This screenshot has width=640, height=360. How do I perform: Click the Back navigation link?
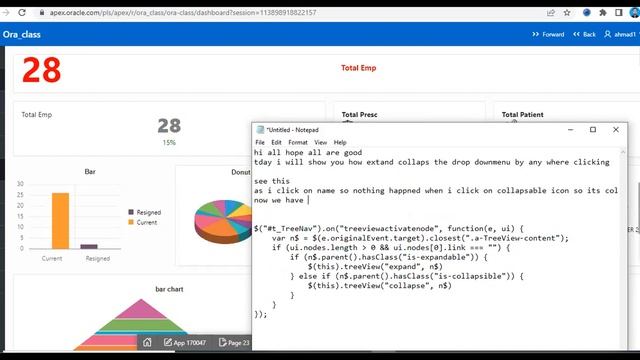click(584, 35)
